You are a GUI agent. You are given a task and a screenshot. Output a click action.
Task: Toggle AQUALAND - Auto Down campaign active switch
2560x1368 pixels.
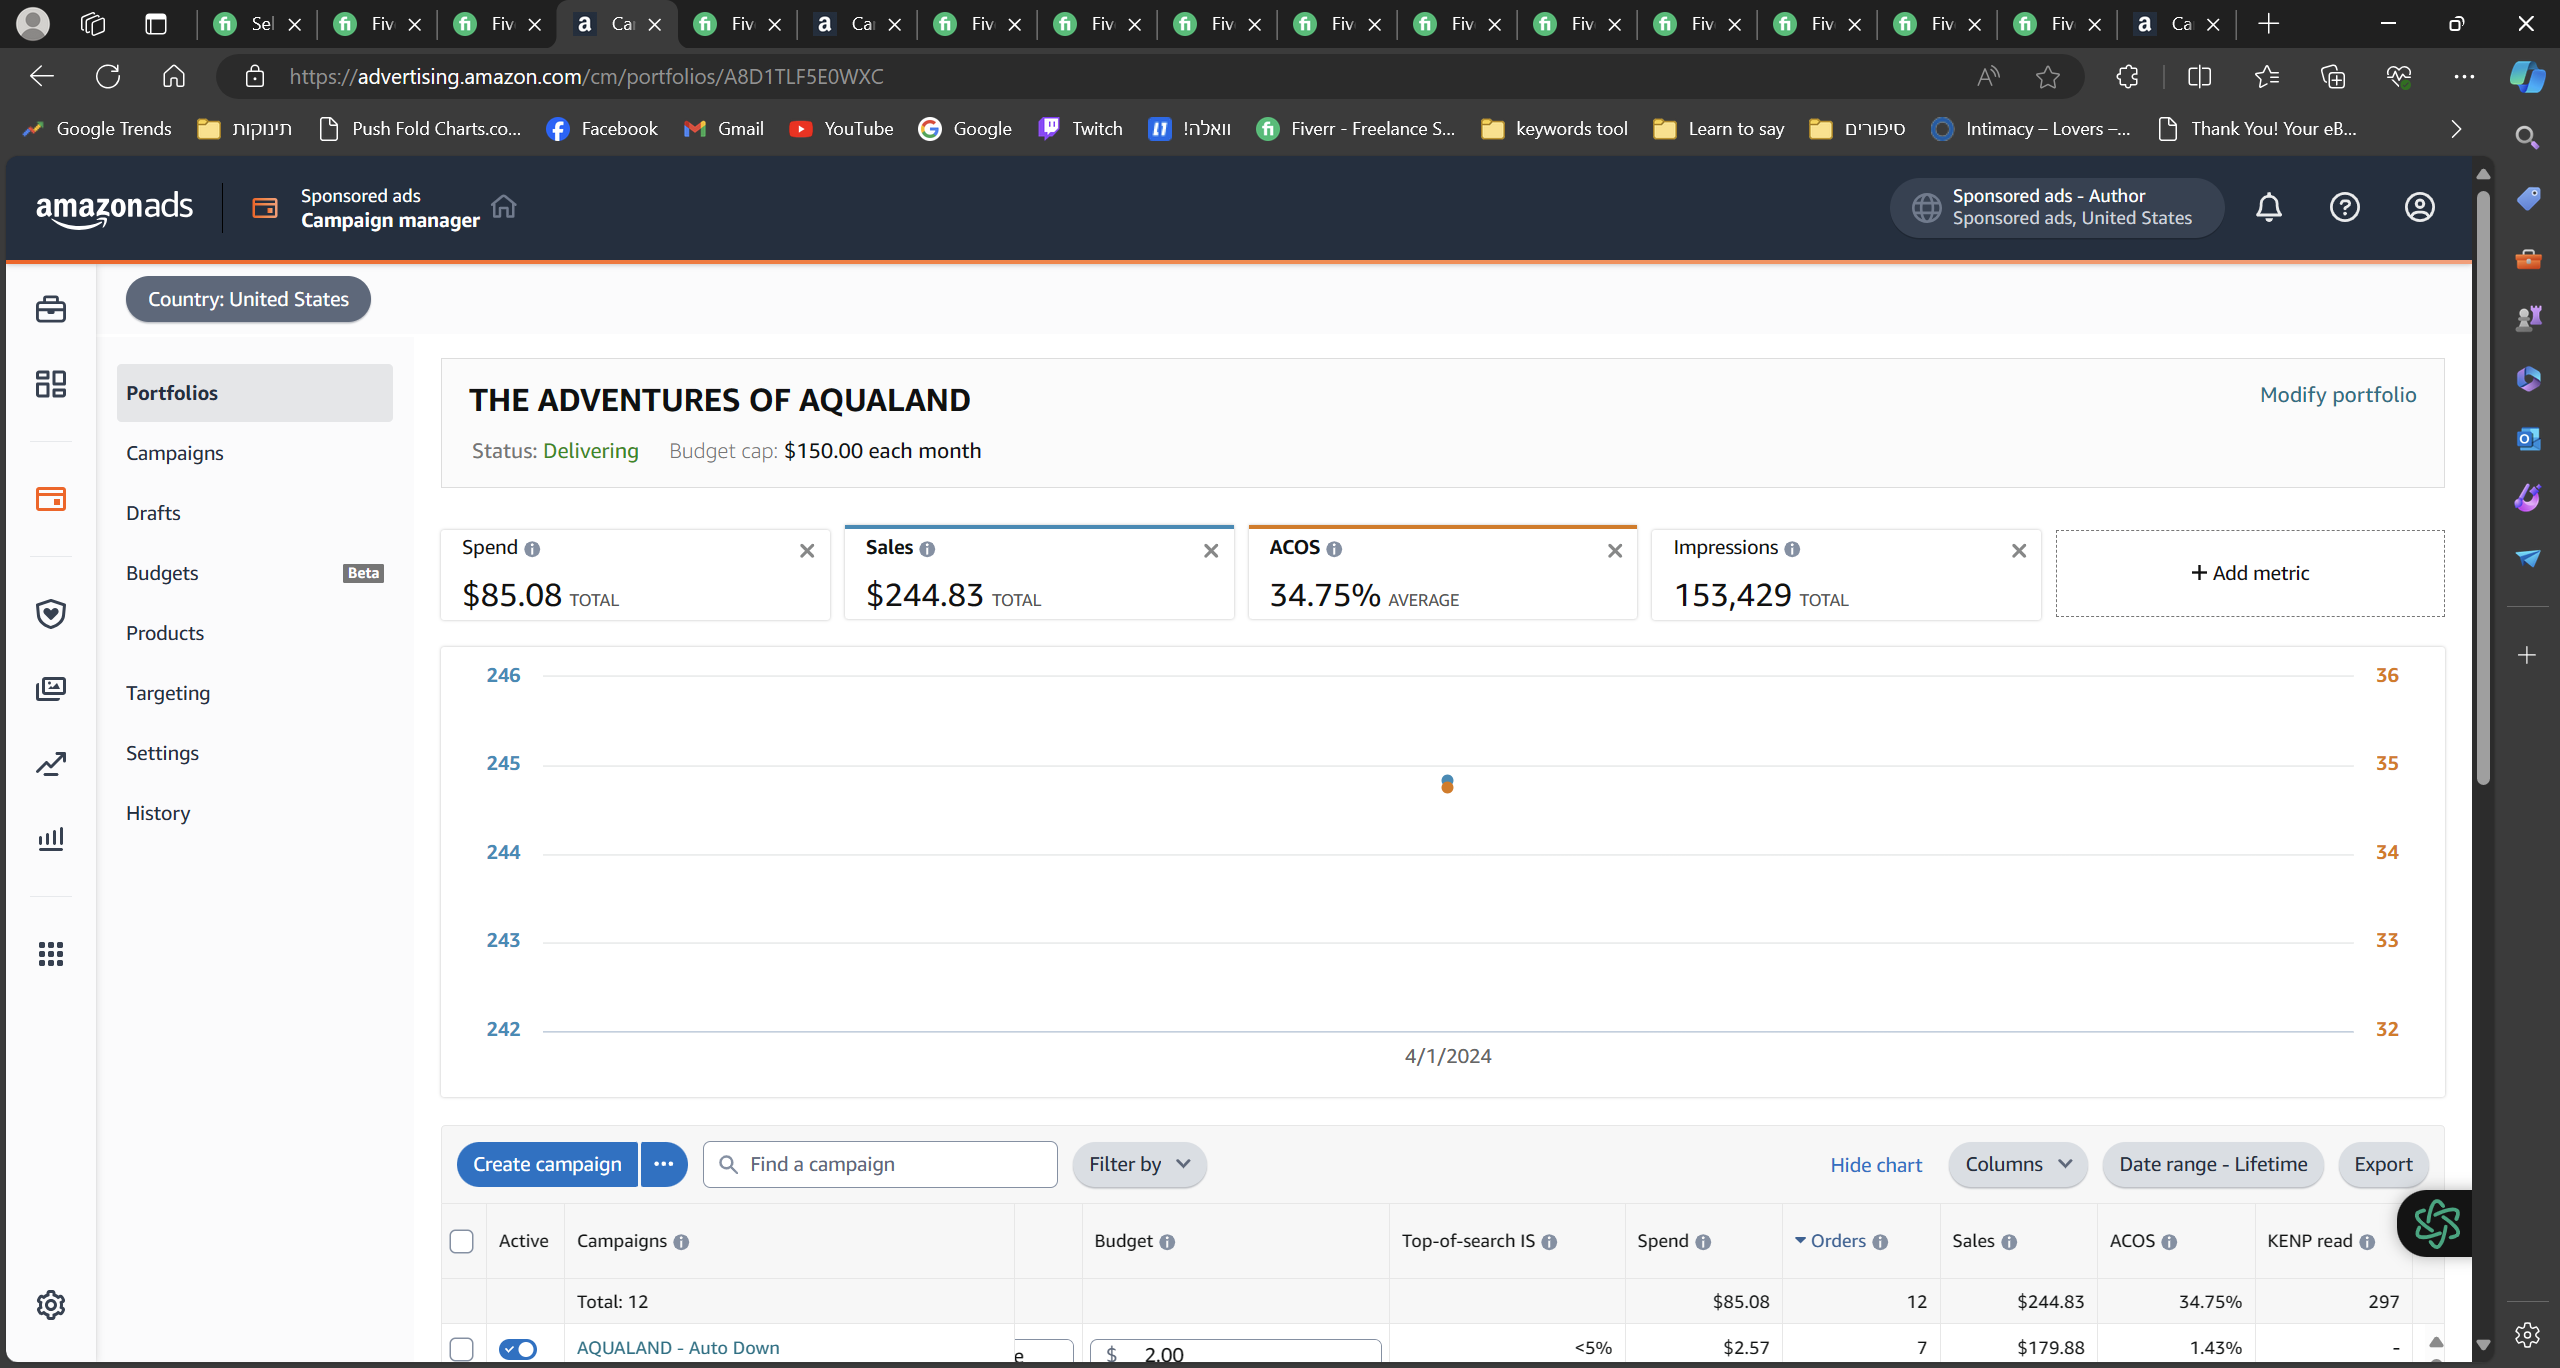click(x=518, y=1348)
